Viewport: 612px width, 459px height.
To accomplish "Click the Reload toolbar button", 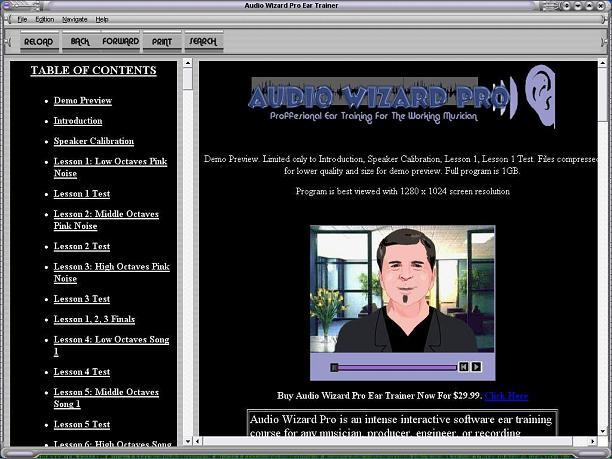I will [x=38, y=42].
